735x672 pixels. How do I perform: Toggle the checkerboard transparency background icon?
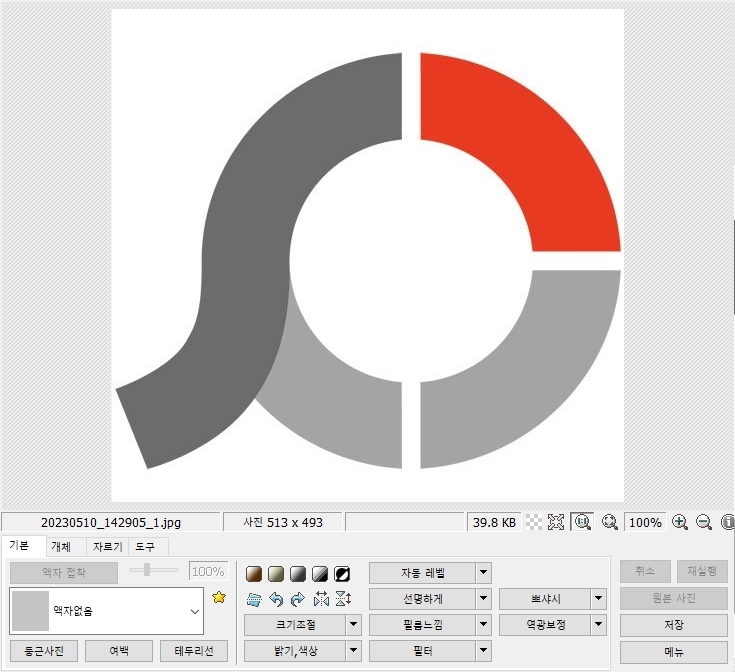534,522
